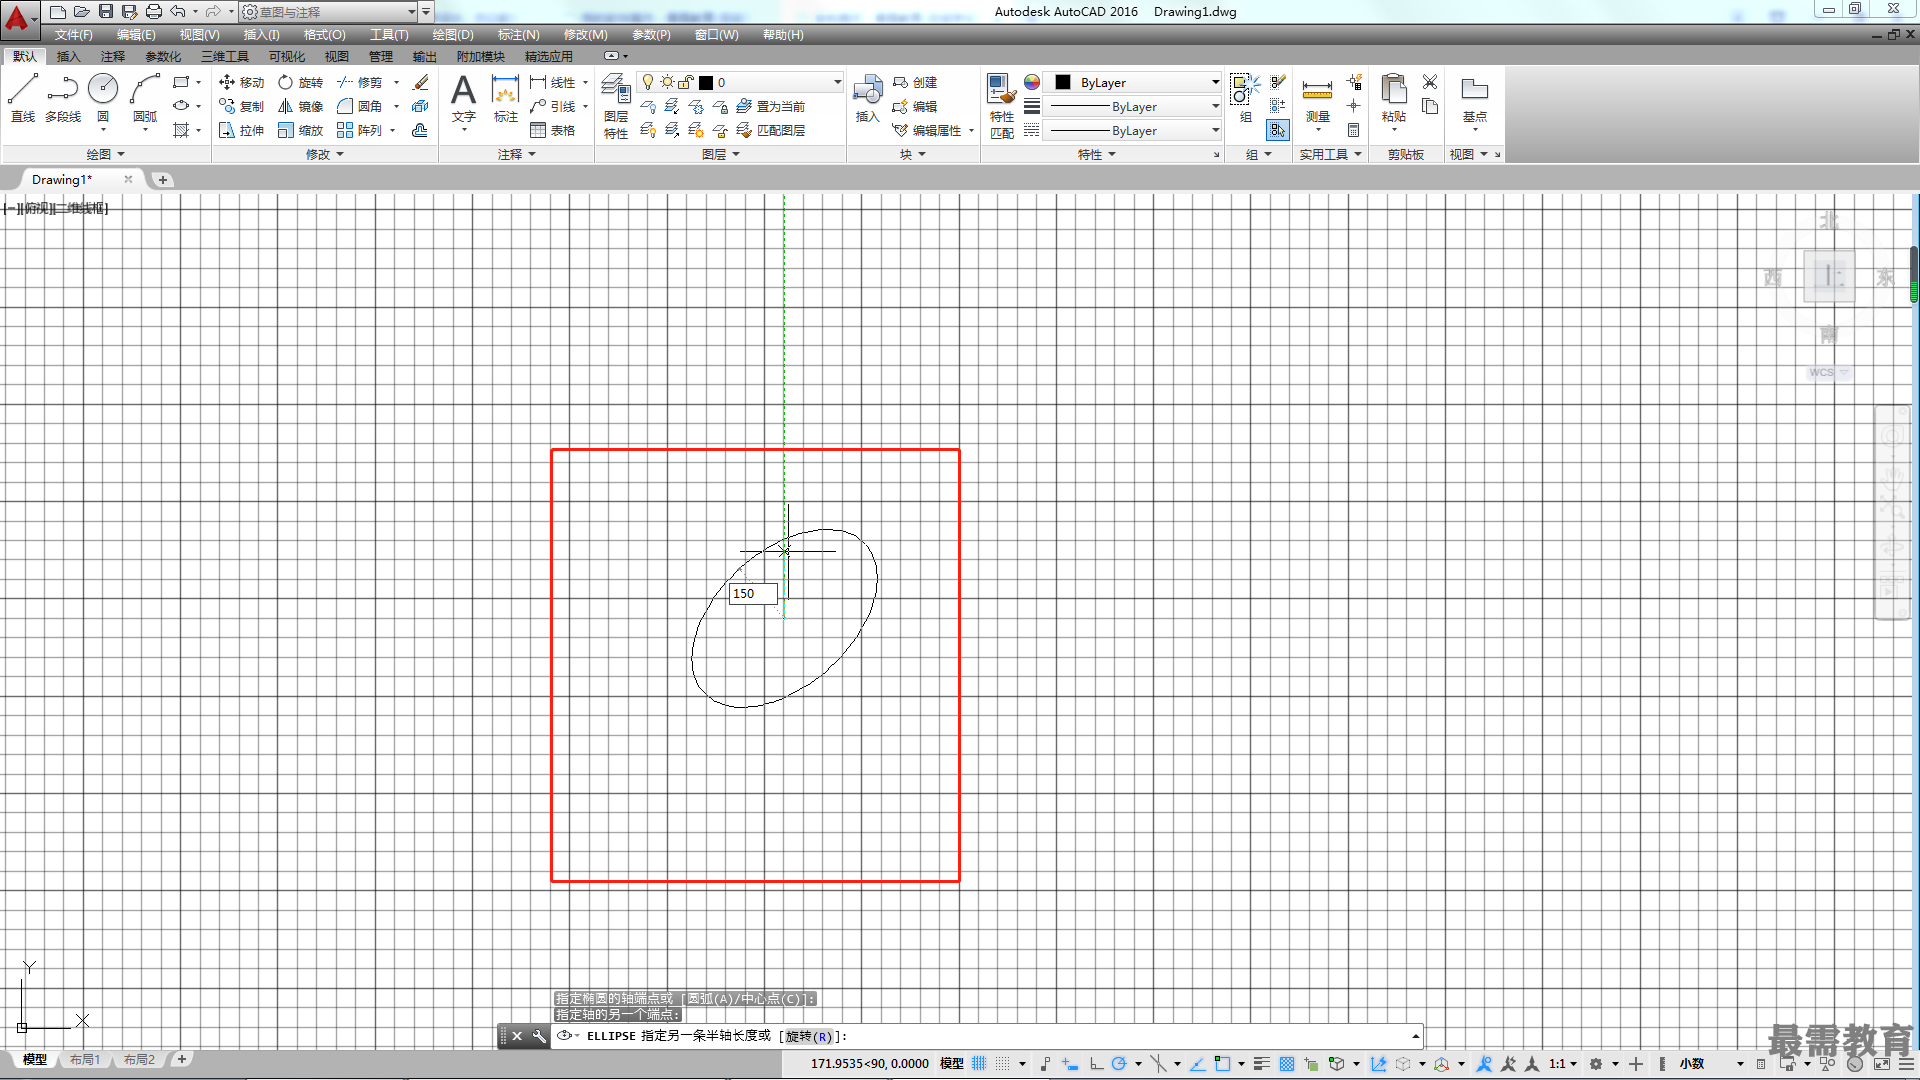Click the 旋转(R) option in command line

pos(808,1036)
